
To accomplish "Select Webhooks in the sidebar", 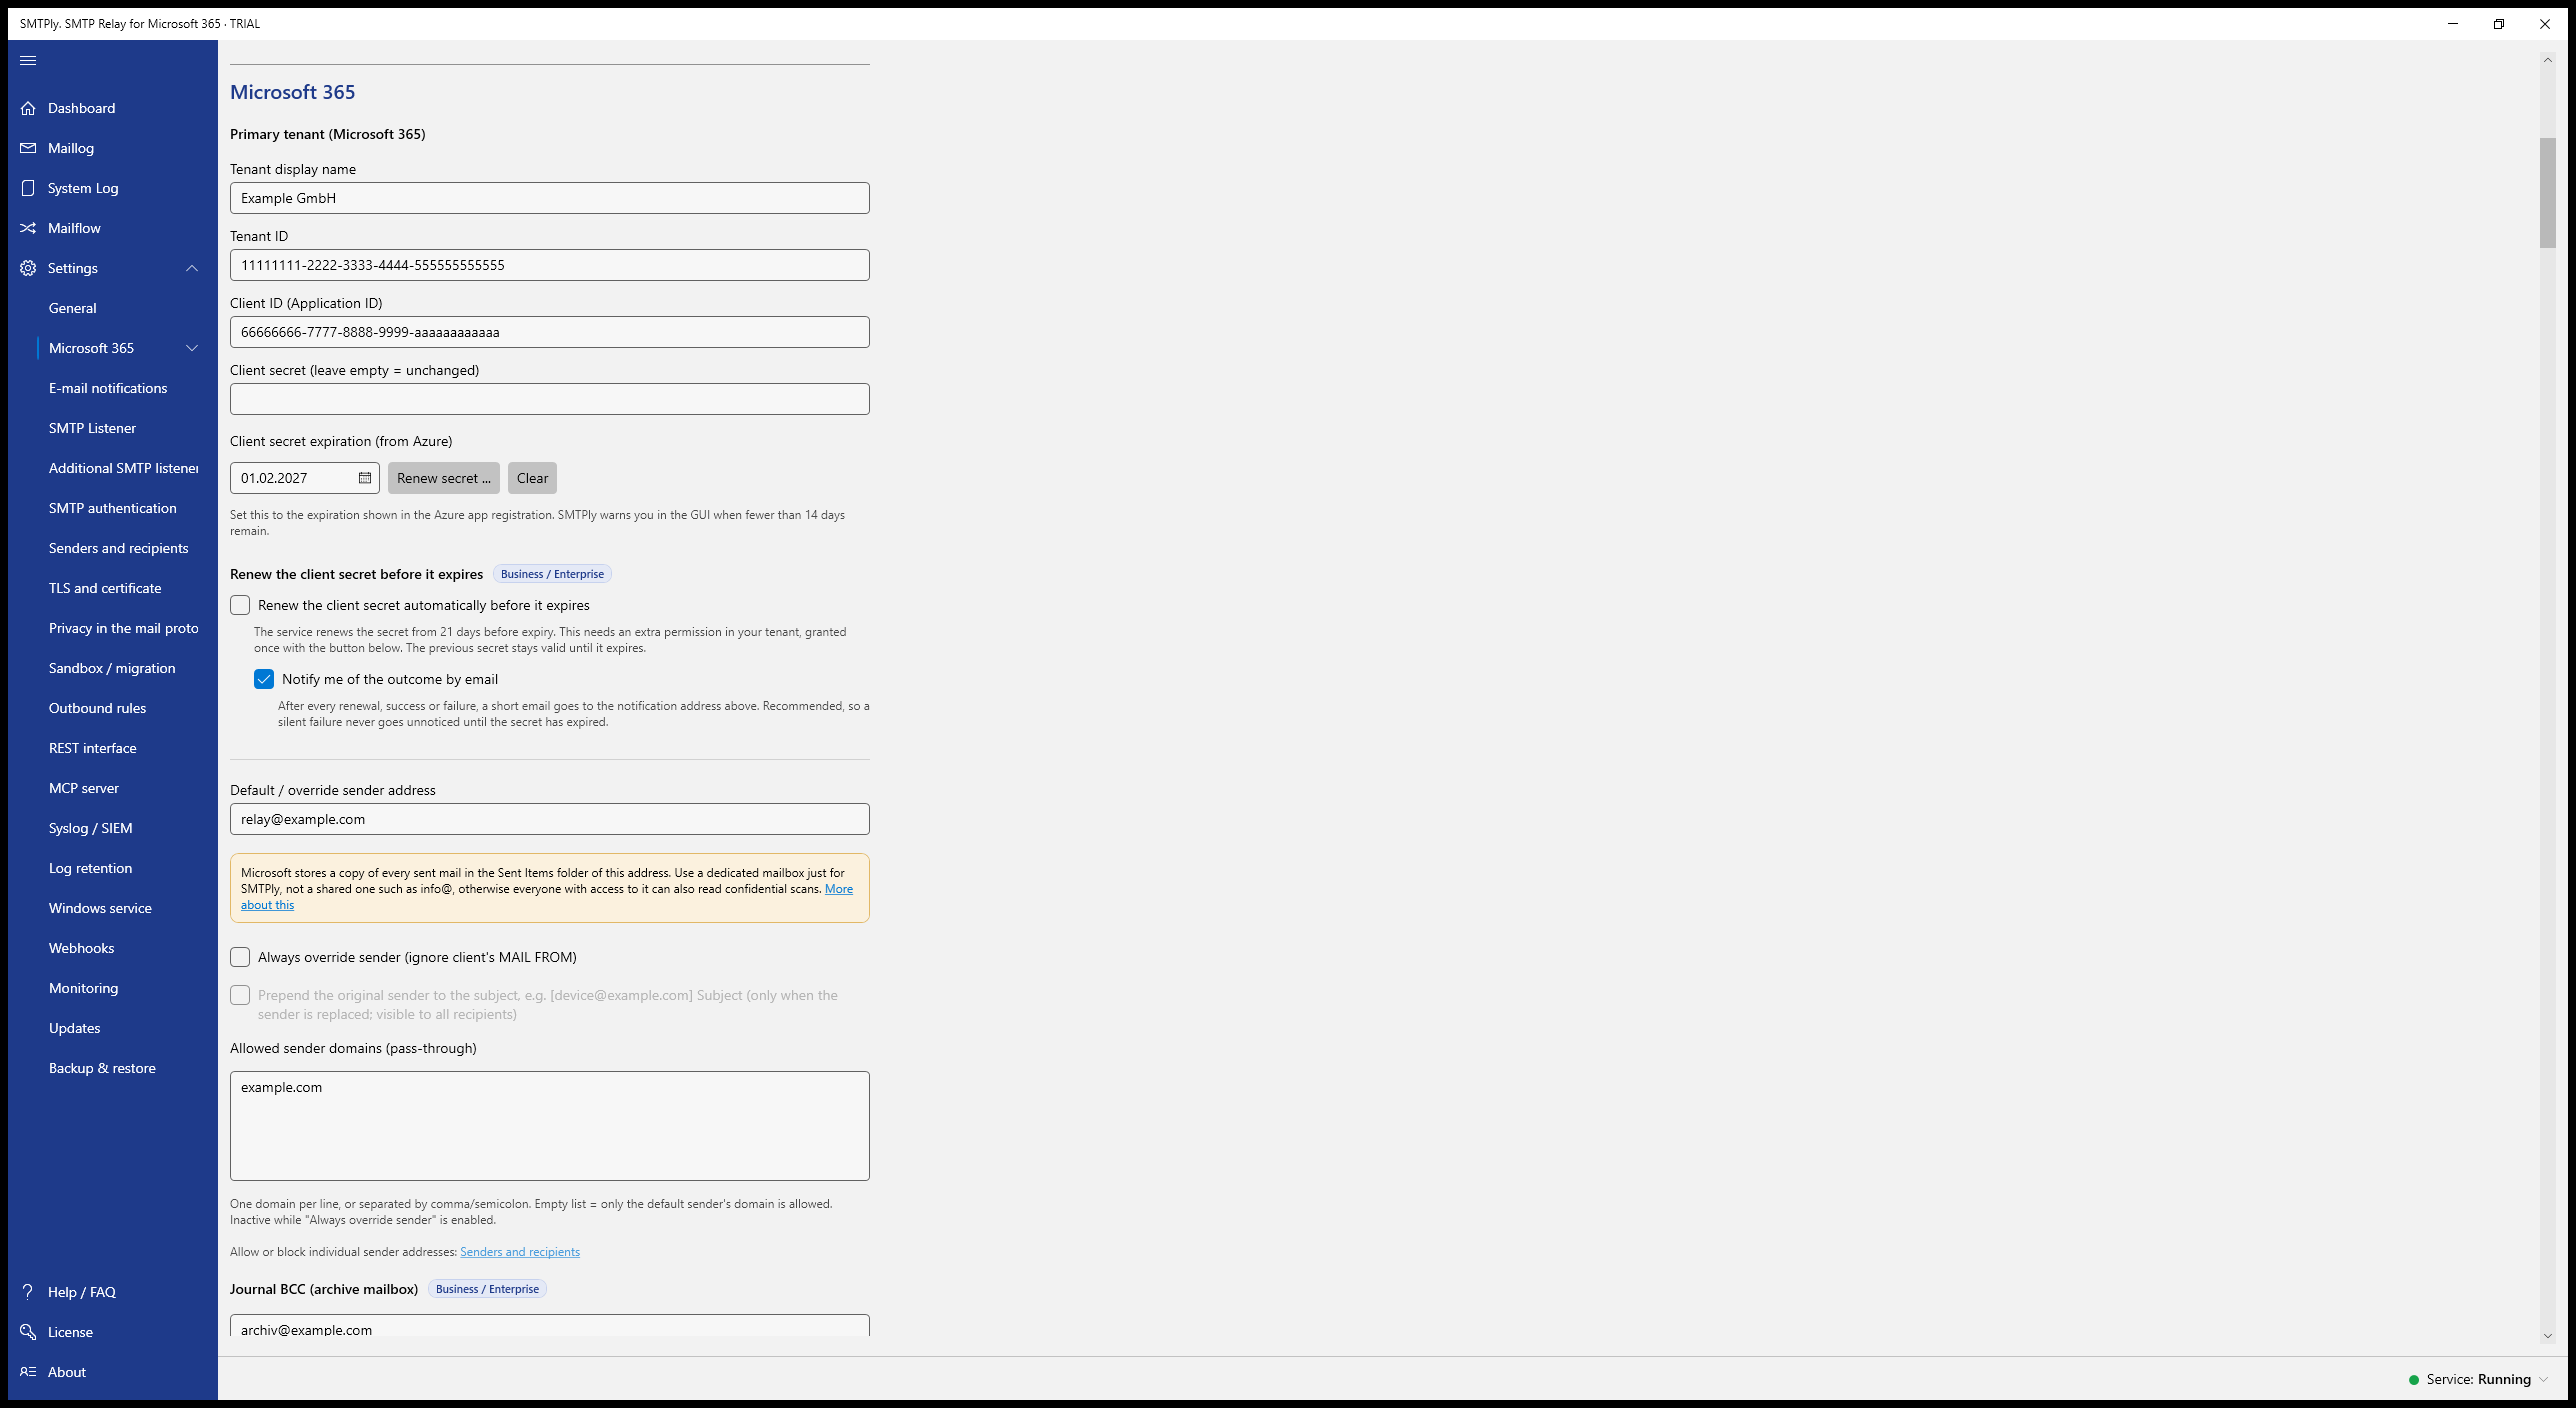I will (81, 948).
